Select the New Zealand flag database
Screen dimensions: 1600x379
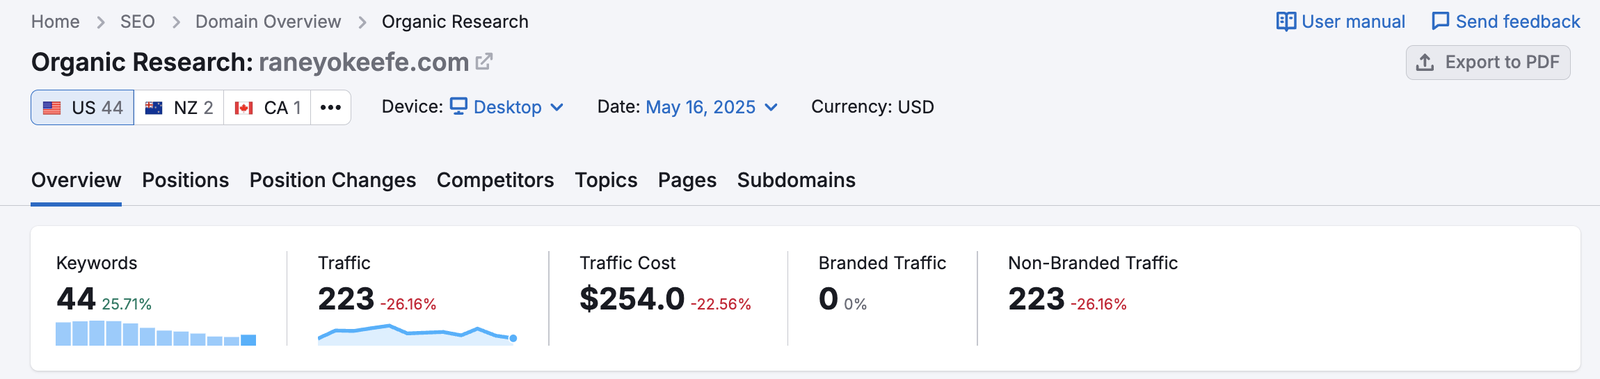click(179, 107)
